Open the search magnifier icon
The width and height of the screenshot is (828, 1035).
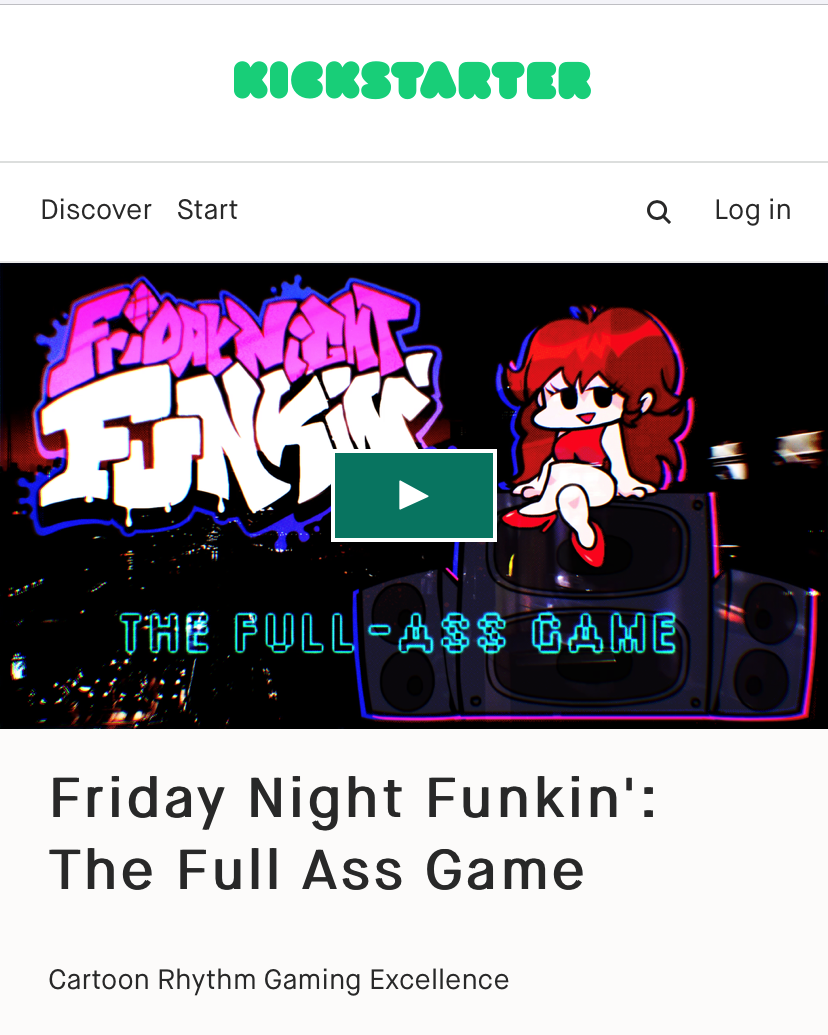pos(658,212)
